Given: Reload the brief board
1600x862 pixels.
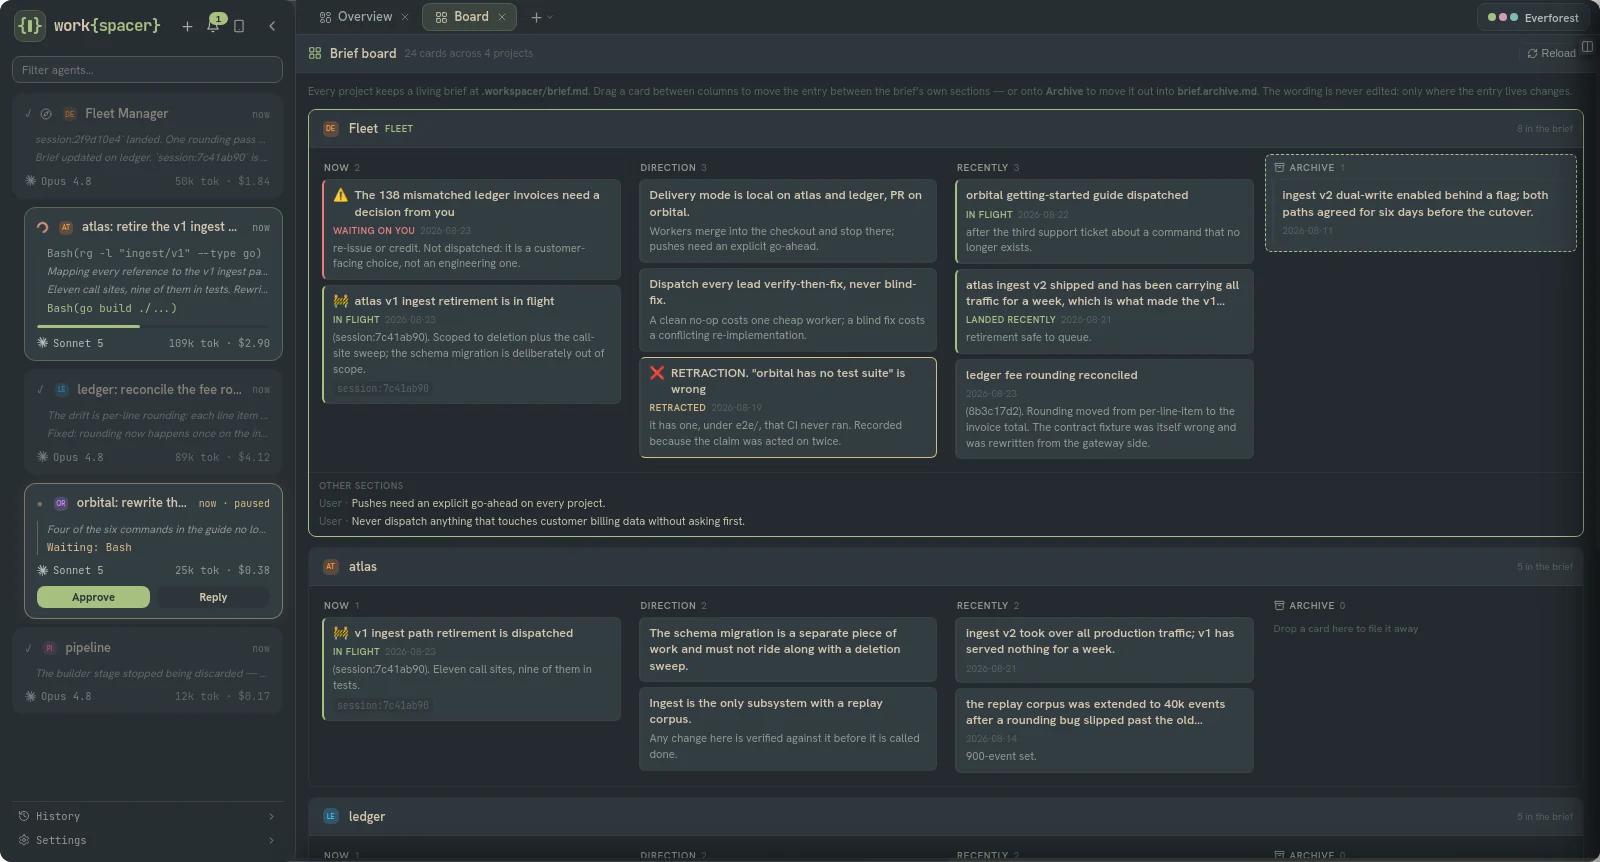Looking at the screenshot, I should tap(1551, 53).
